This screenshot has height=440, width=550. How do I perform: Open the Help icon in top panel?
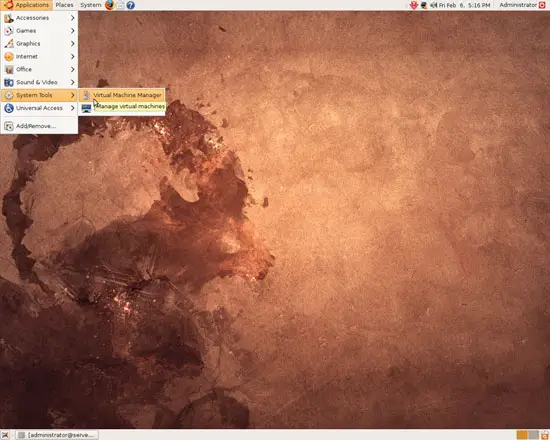130,5
